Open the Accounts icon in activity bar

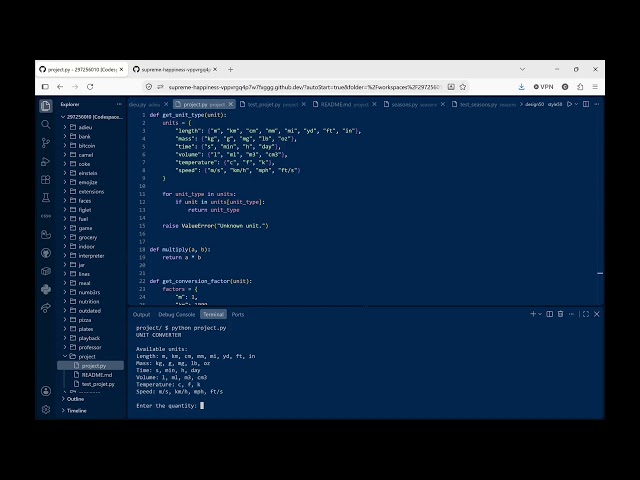(46, 391)
